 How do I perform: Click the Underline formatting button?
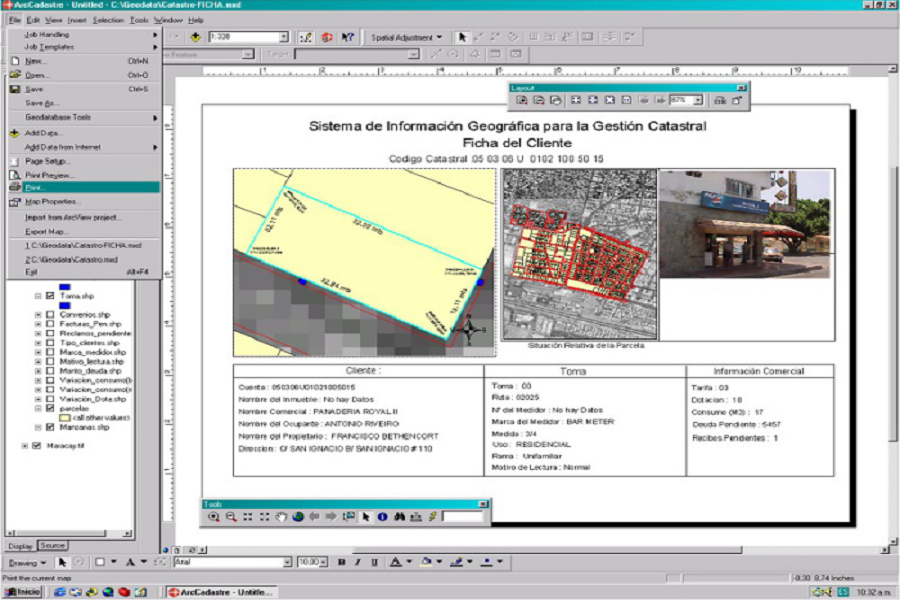click(x=374, y=562)
